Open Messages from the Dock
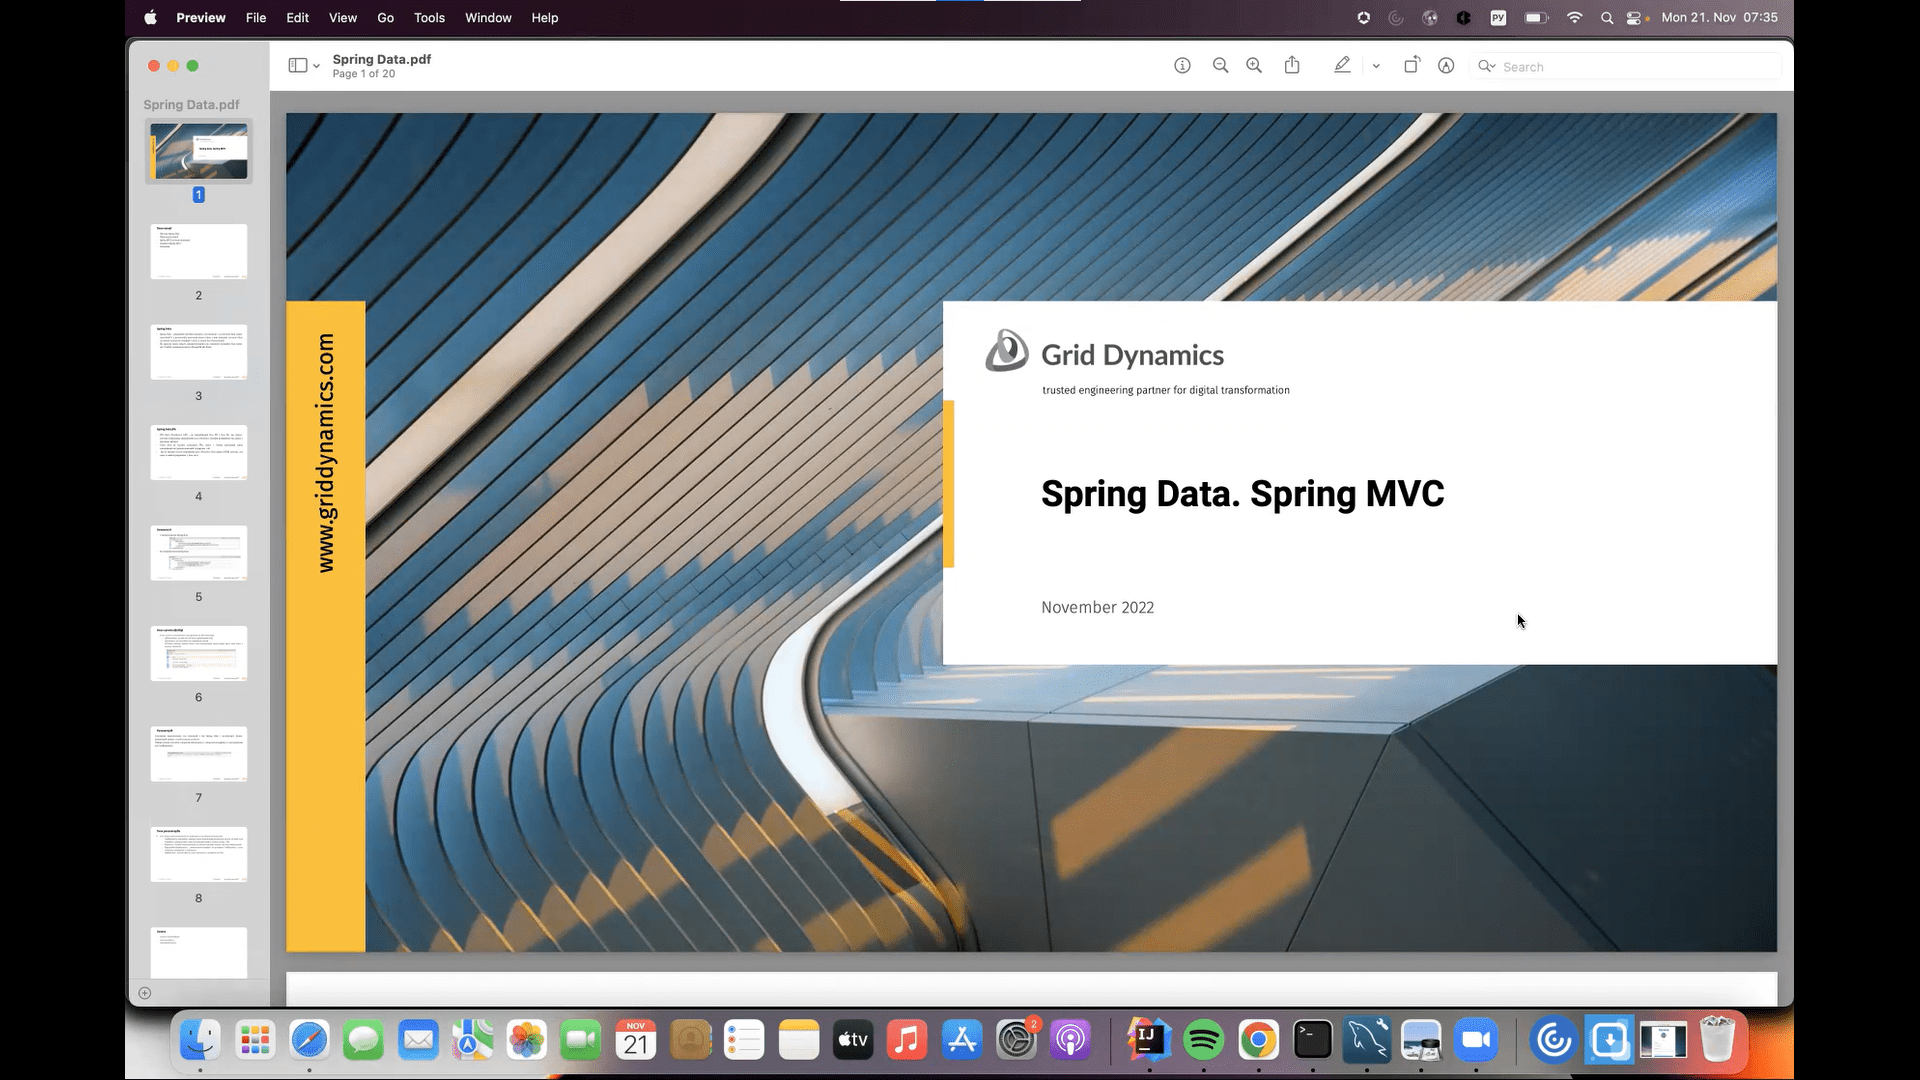Viewport: 1920px width, 1080px height. click(x=364, y=1041)
